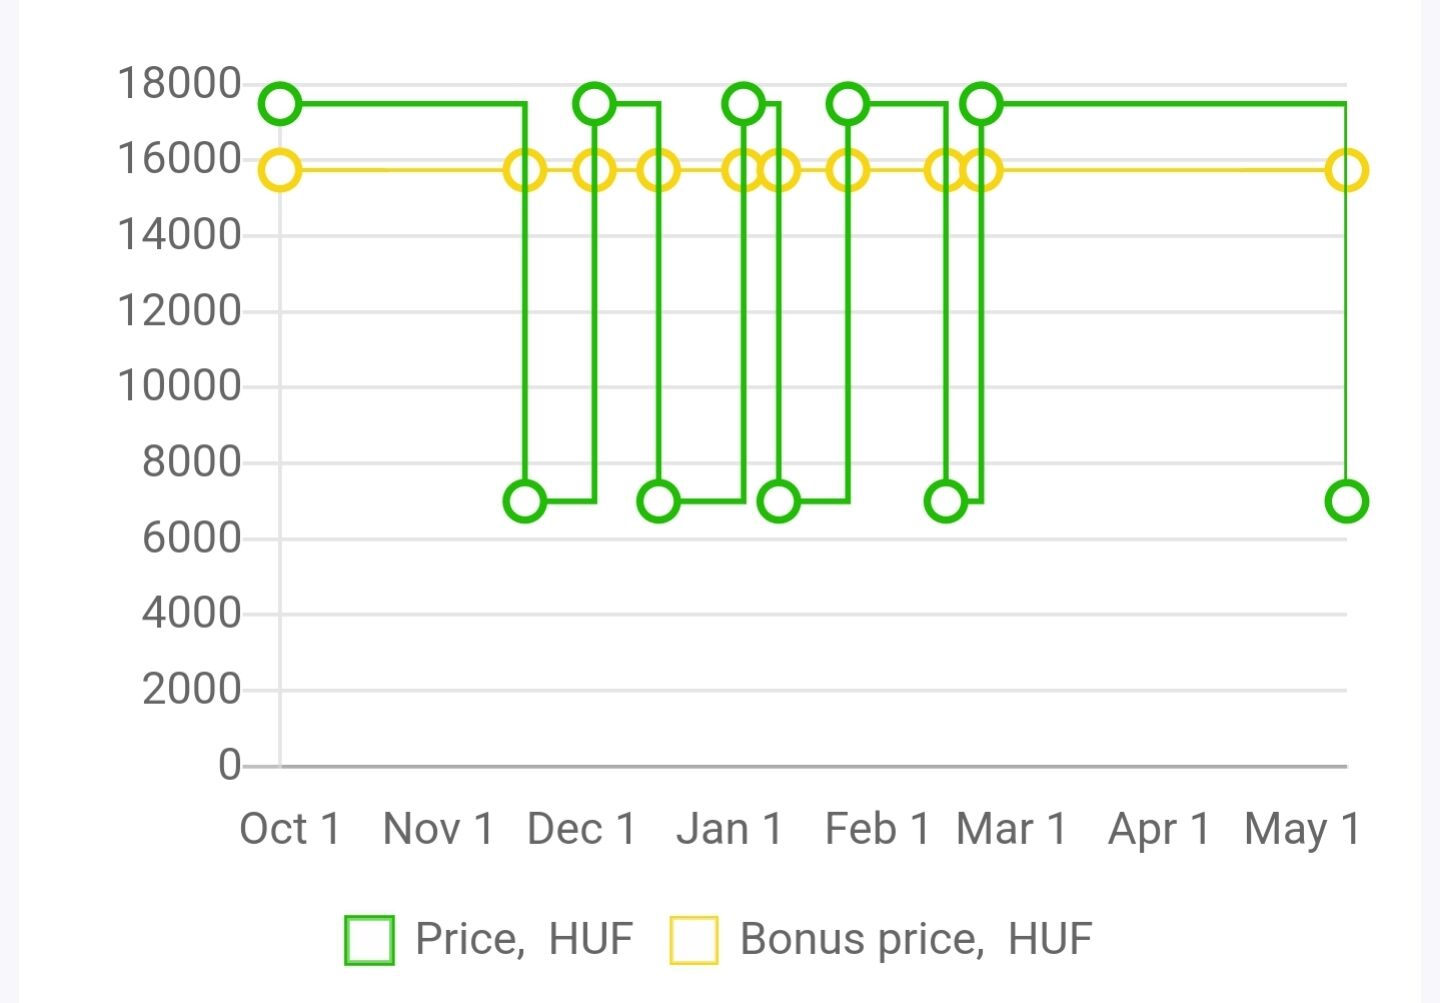Select the last yellow bonus point in May
The width and height of the screenshot is (1440, 1003).
[1347, 170]
